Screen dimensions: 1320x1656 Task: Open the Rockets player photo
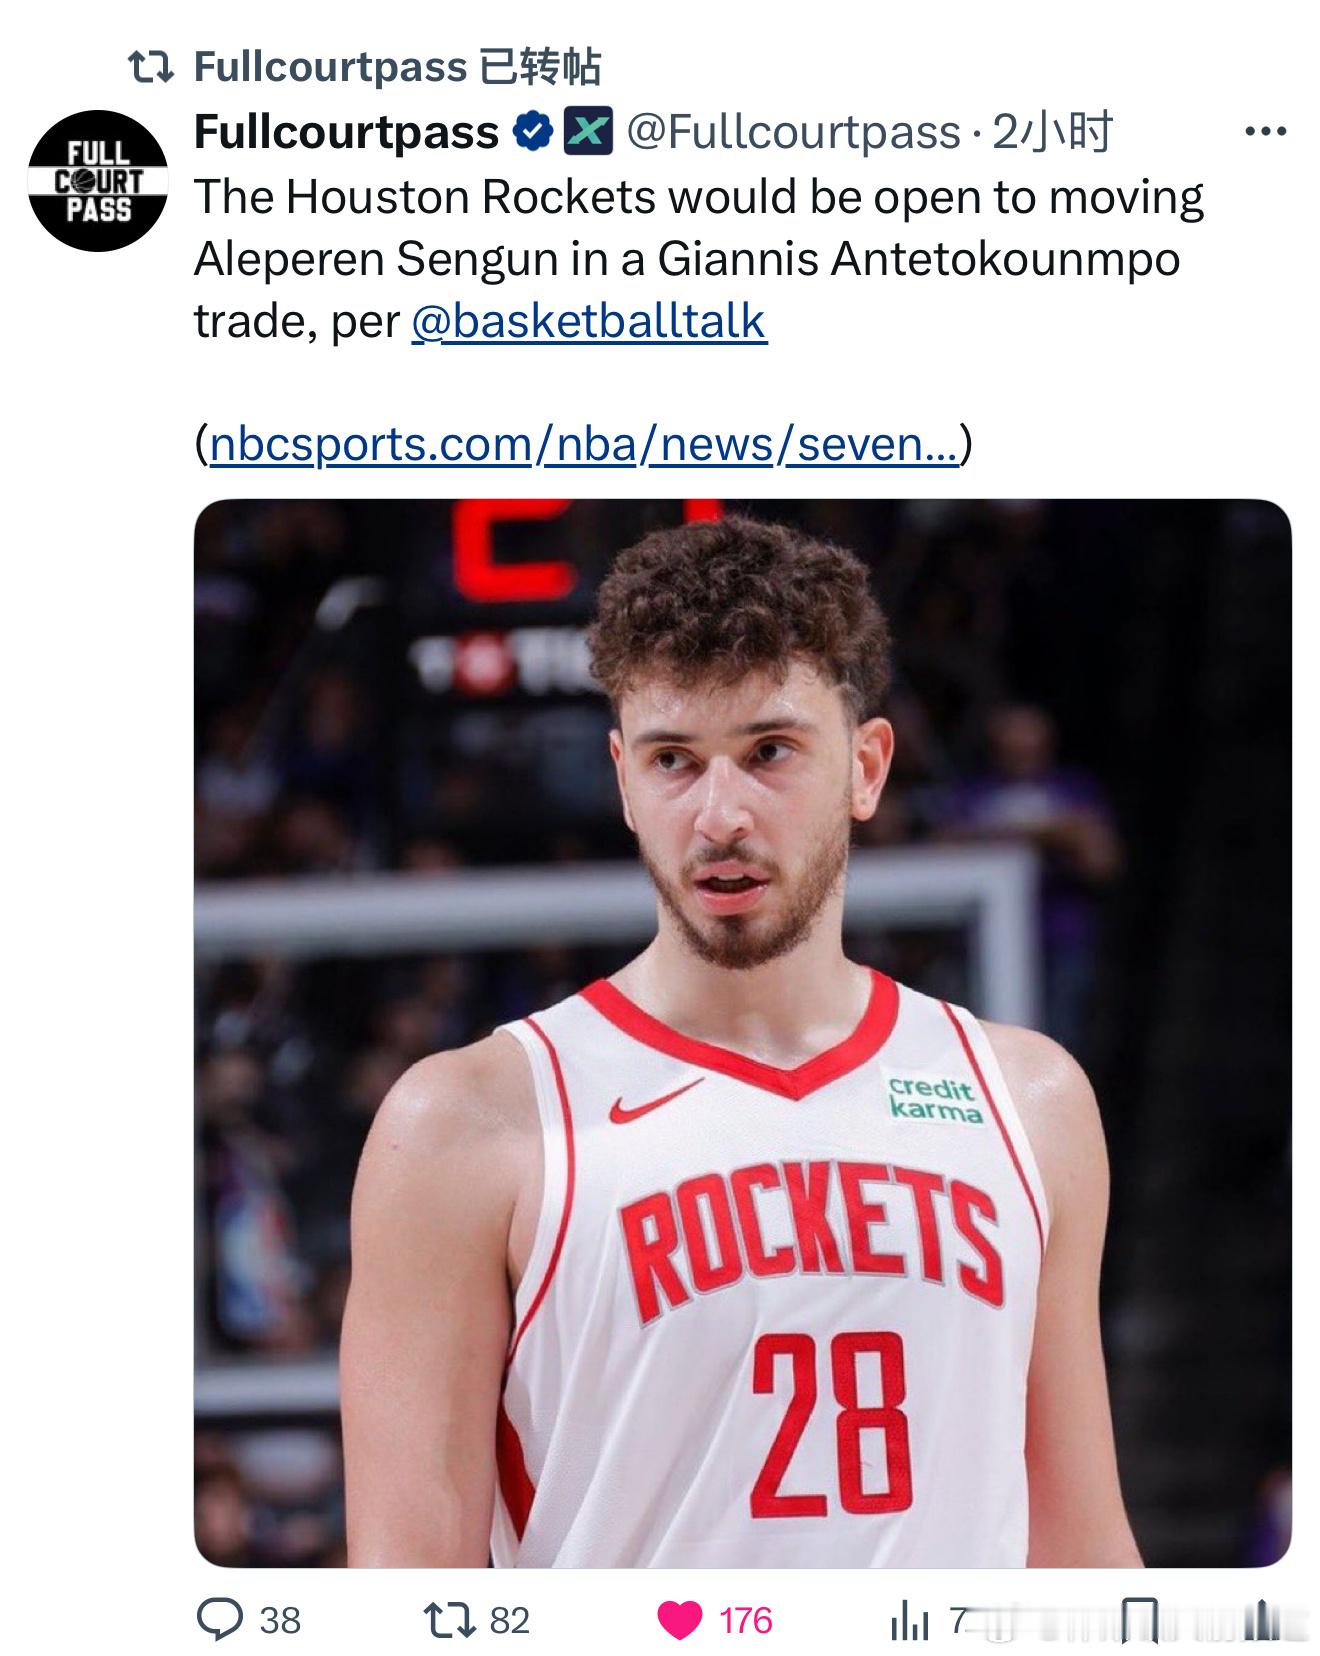(x=742, y=1032)
